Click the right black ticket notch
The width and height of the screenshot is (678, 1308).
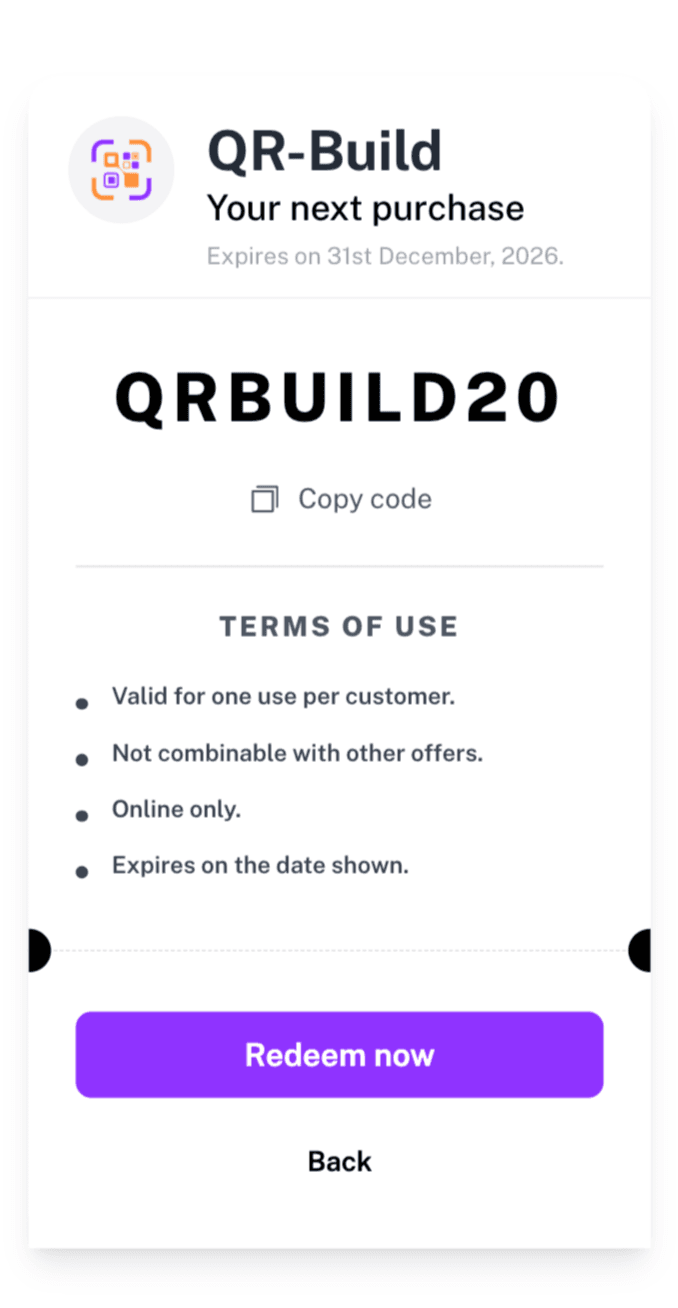pos(640,950)
